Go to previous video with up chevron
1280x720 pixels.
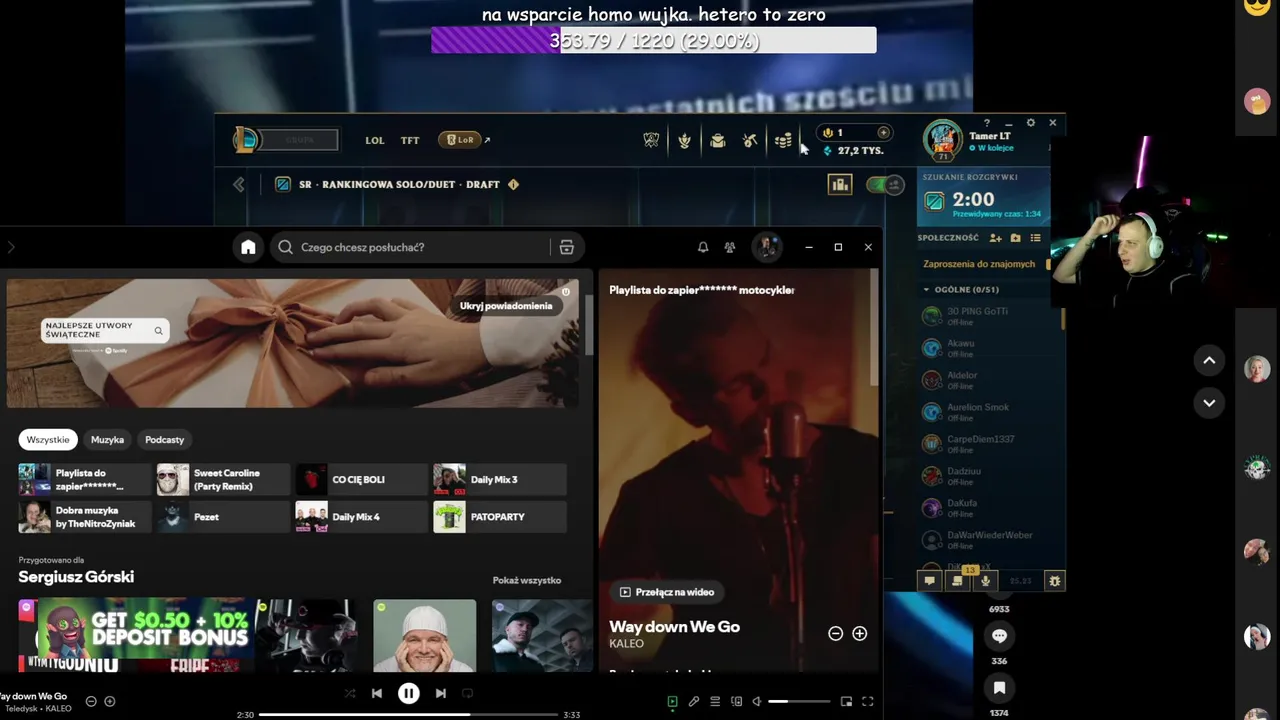click(1209, 360)
